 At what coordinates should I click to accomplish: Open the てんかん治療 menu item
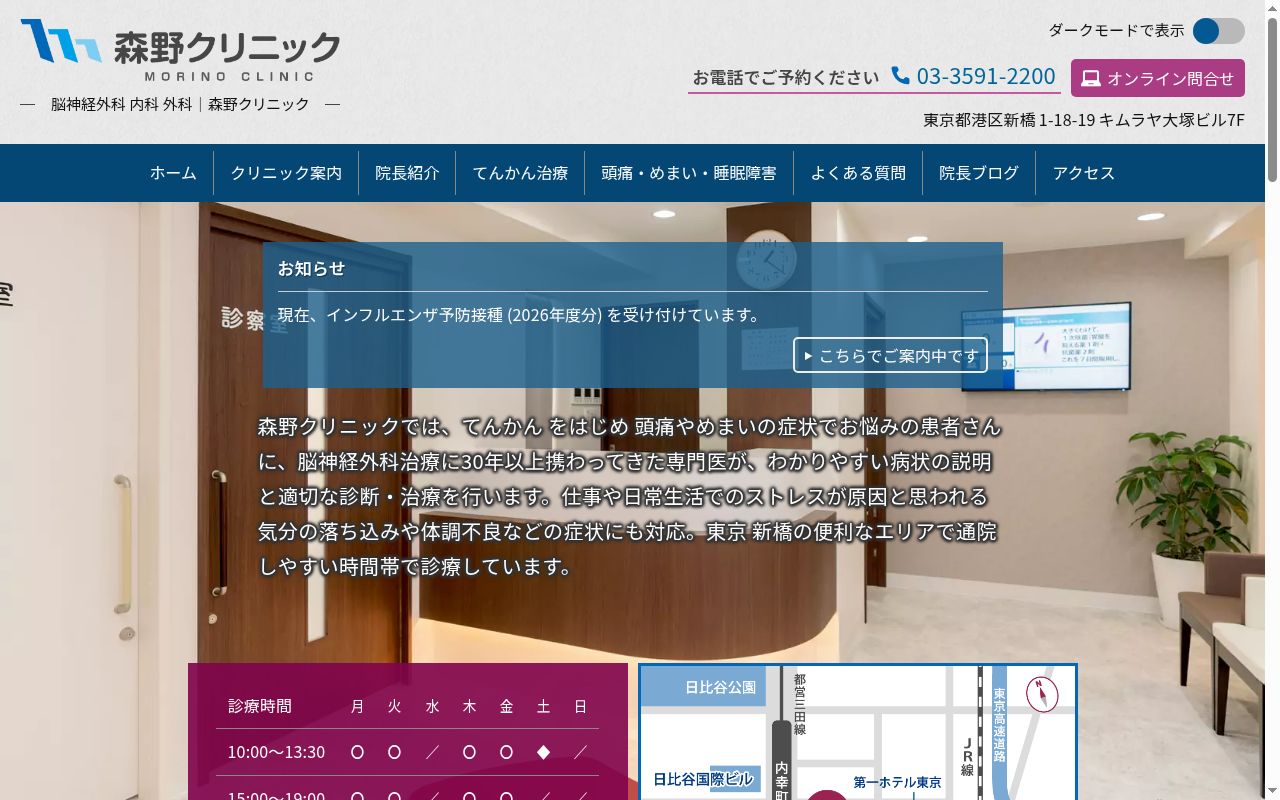click(520, 173)
